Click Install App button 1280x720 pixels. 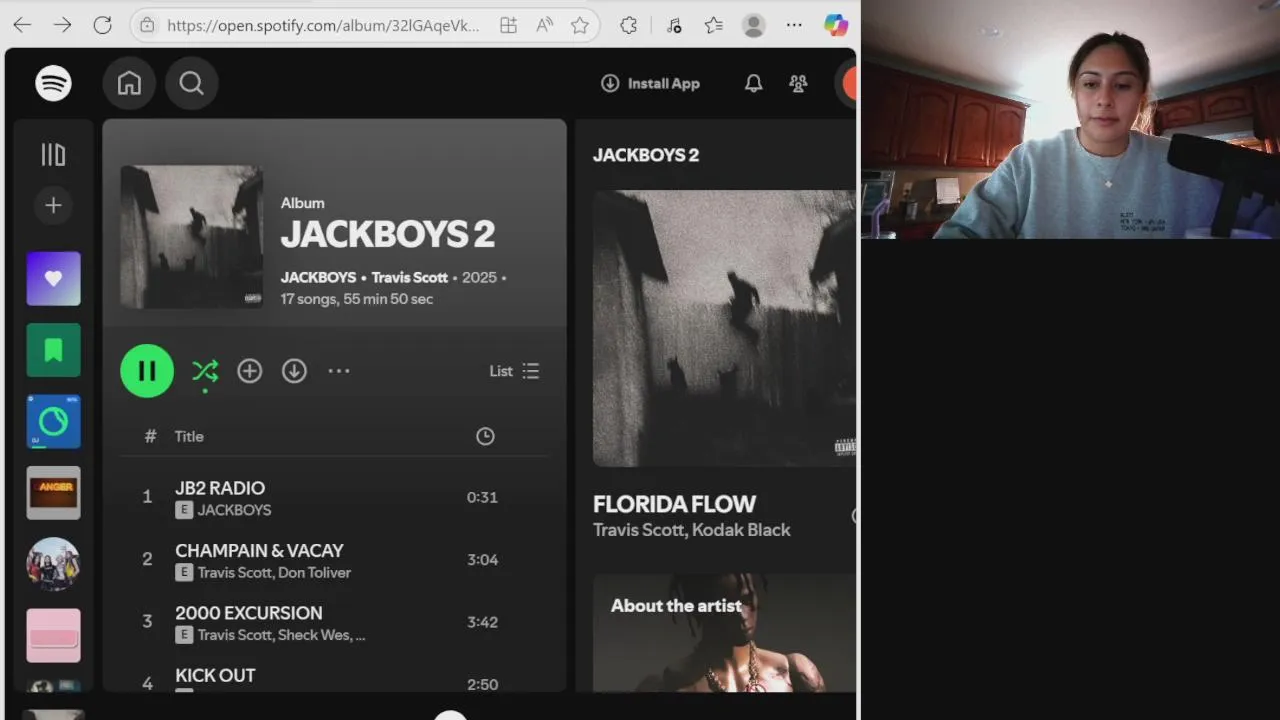click(650, 83)
